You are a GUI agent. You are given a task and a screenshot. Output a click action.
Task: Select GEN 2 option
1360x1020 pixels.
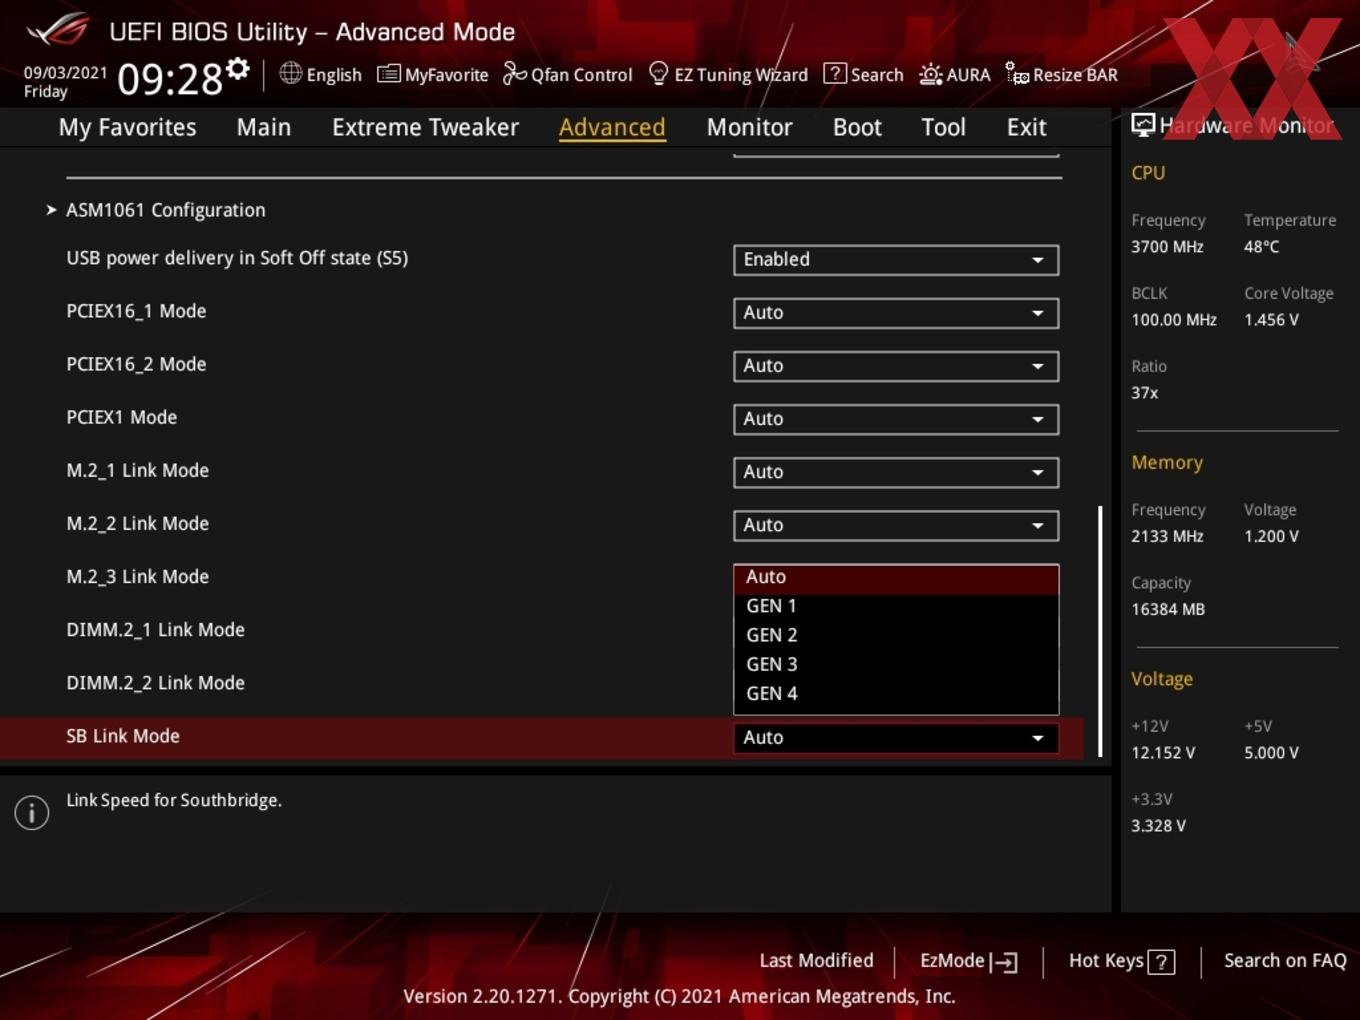coord(896,635)
